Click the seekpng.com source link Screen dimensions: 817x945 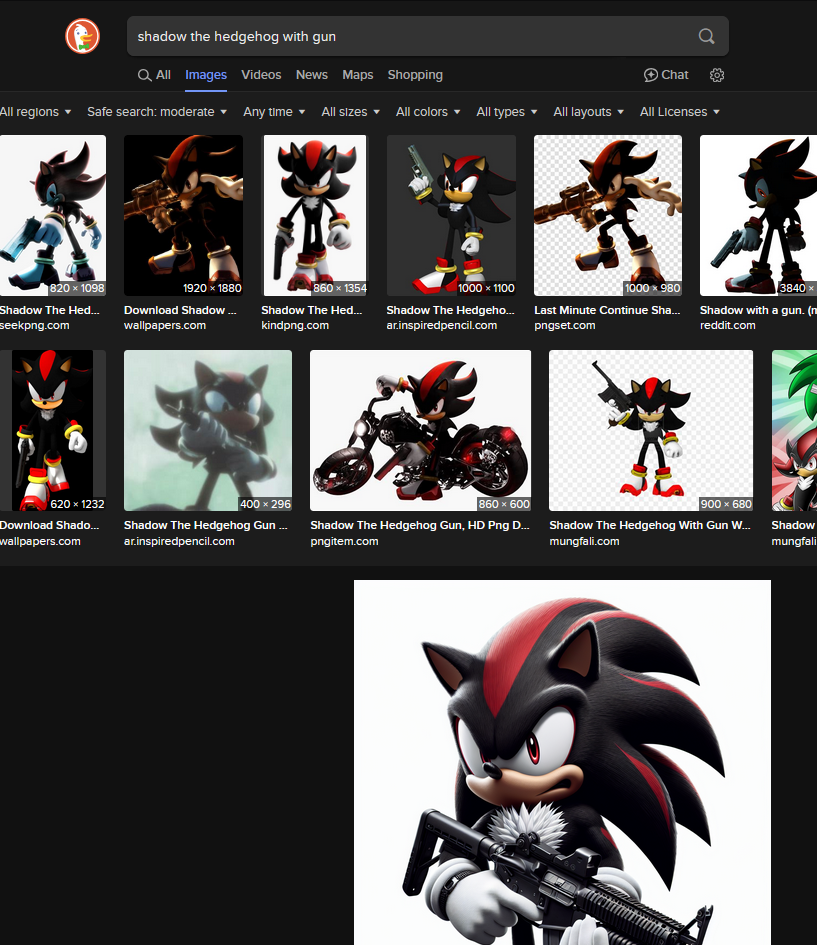[x=35, y=325]
